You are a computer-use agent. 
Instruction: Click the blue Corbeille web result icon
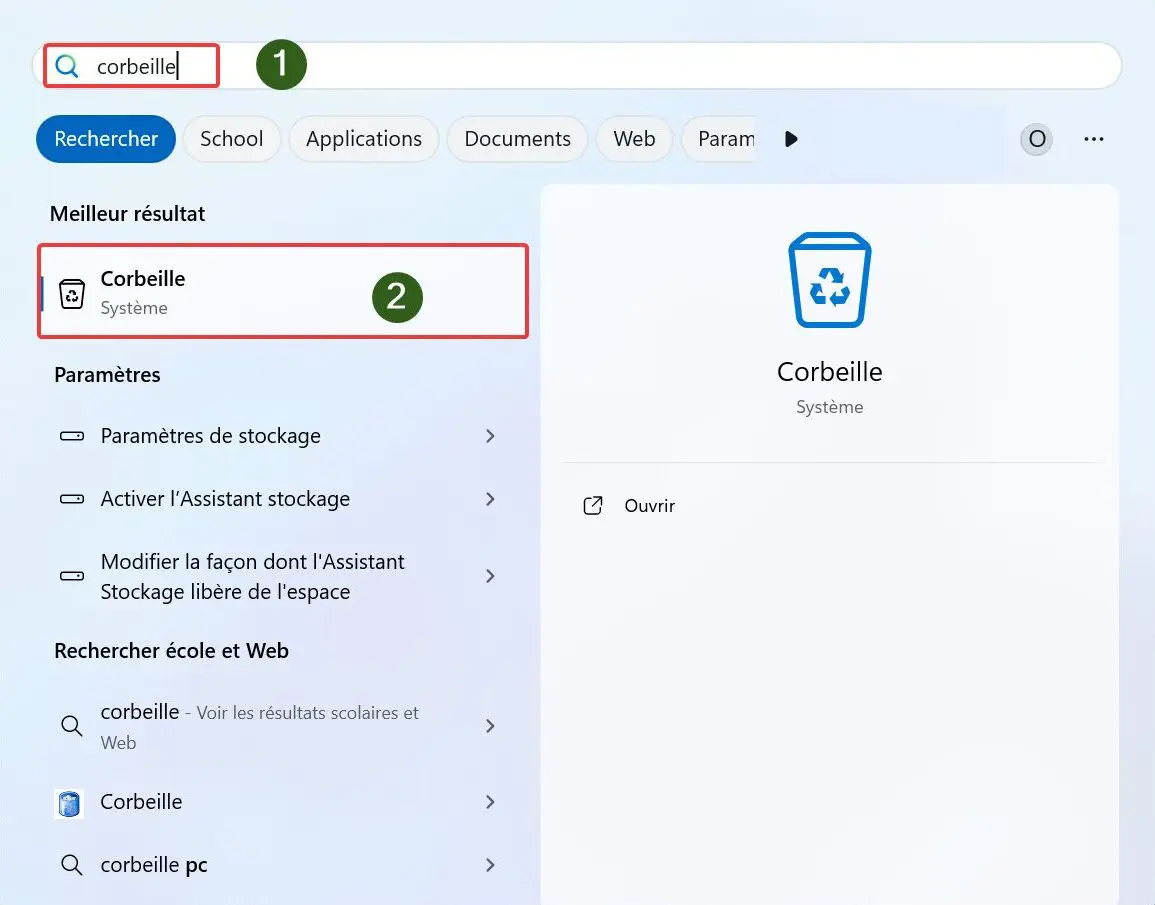click(69, 803)
